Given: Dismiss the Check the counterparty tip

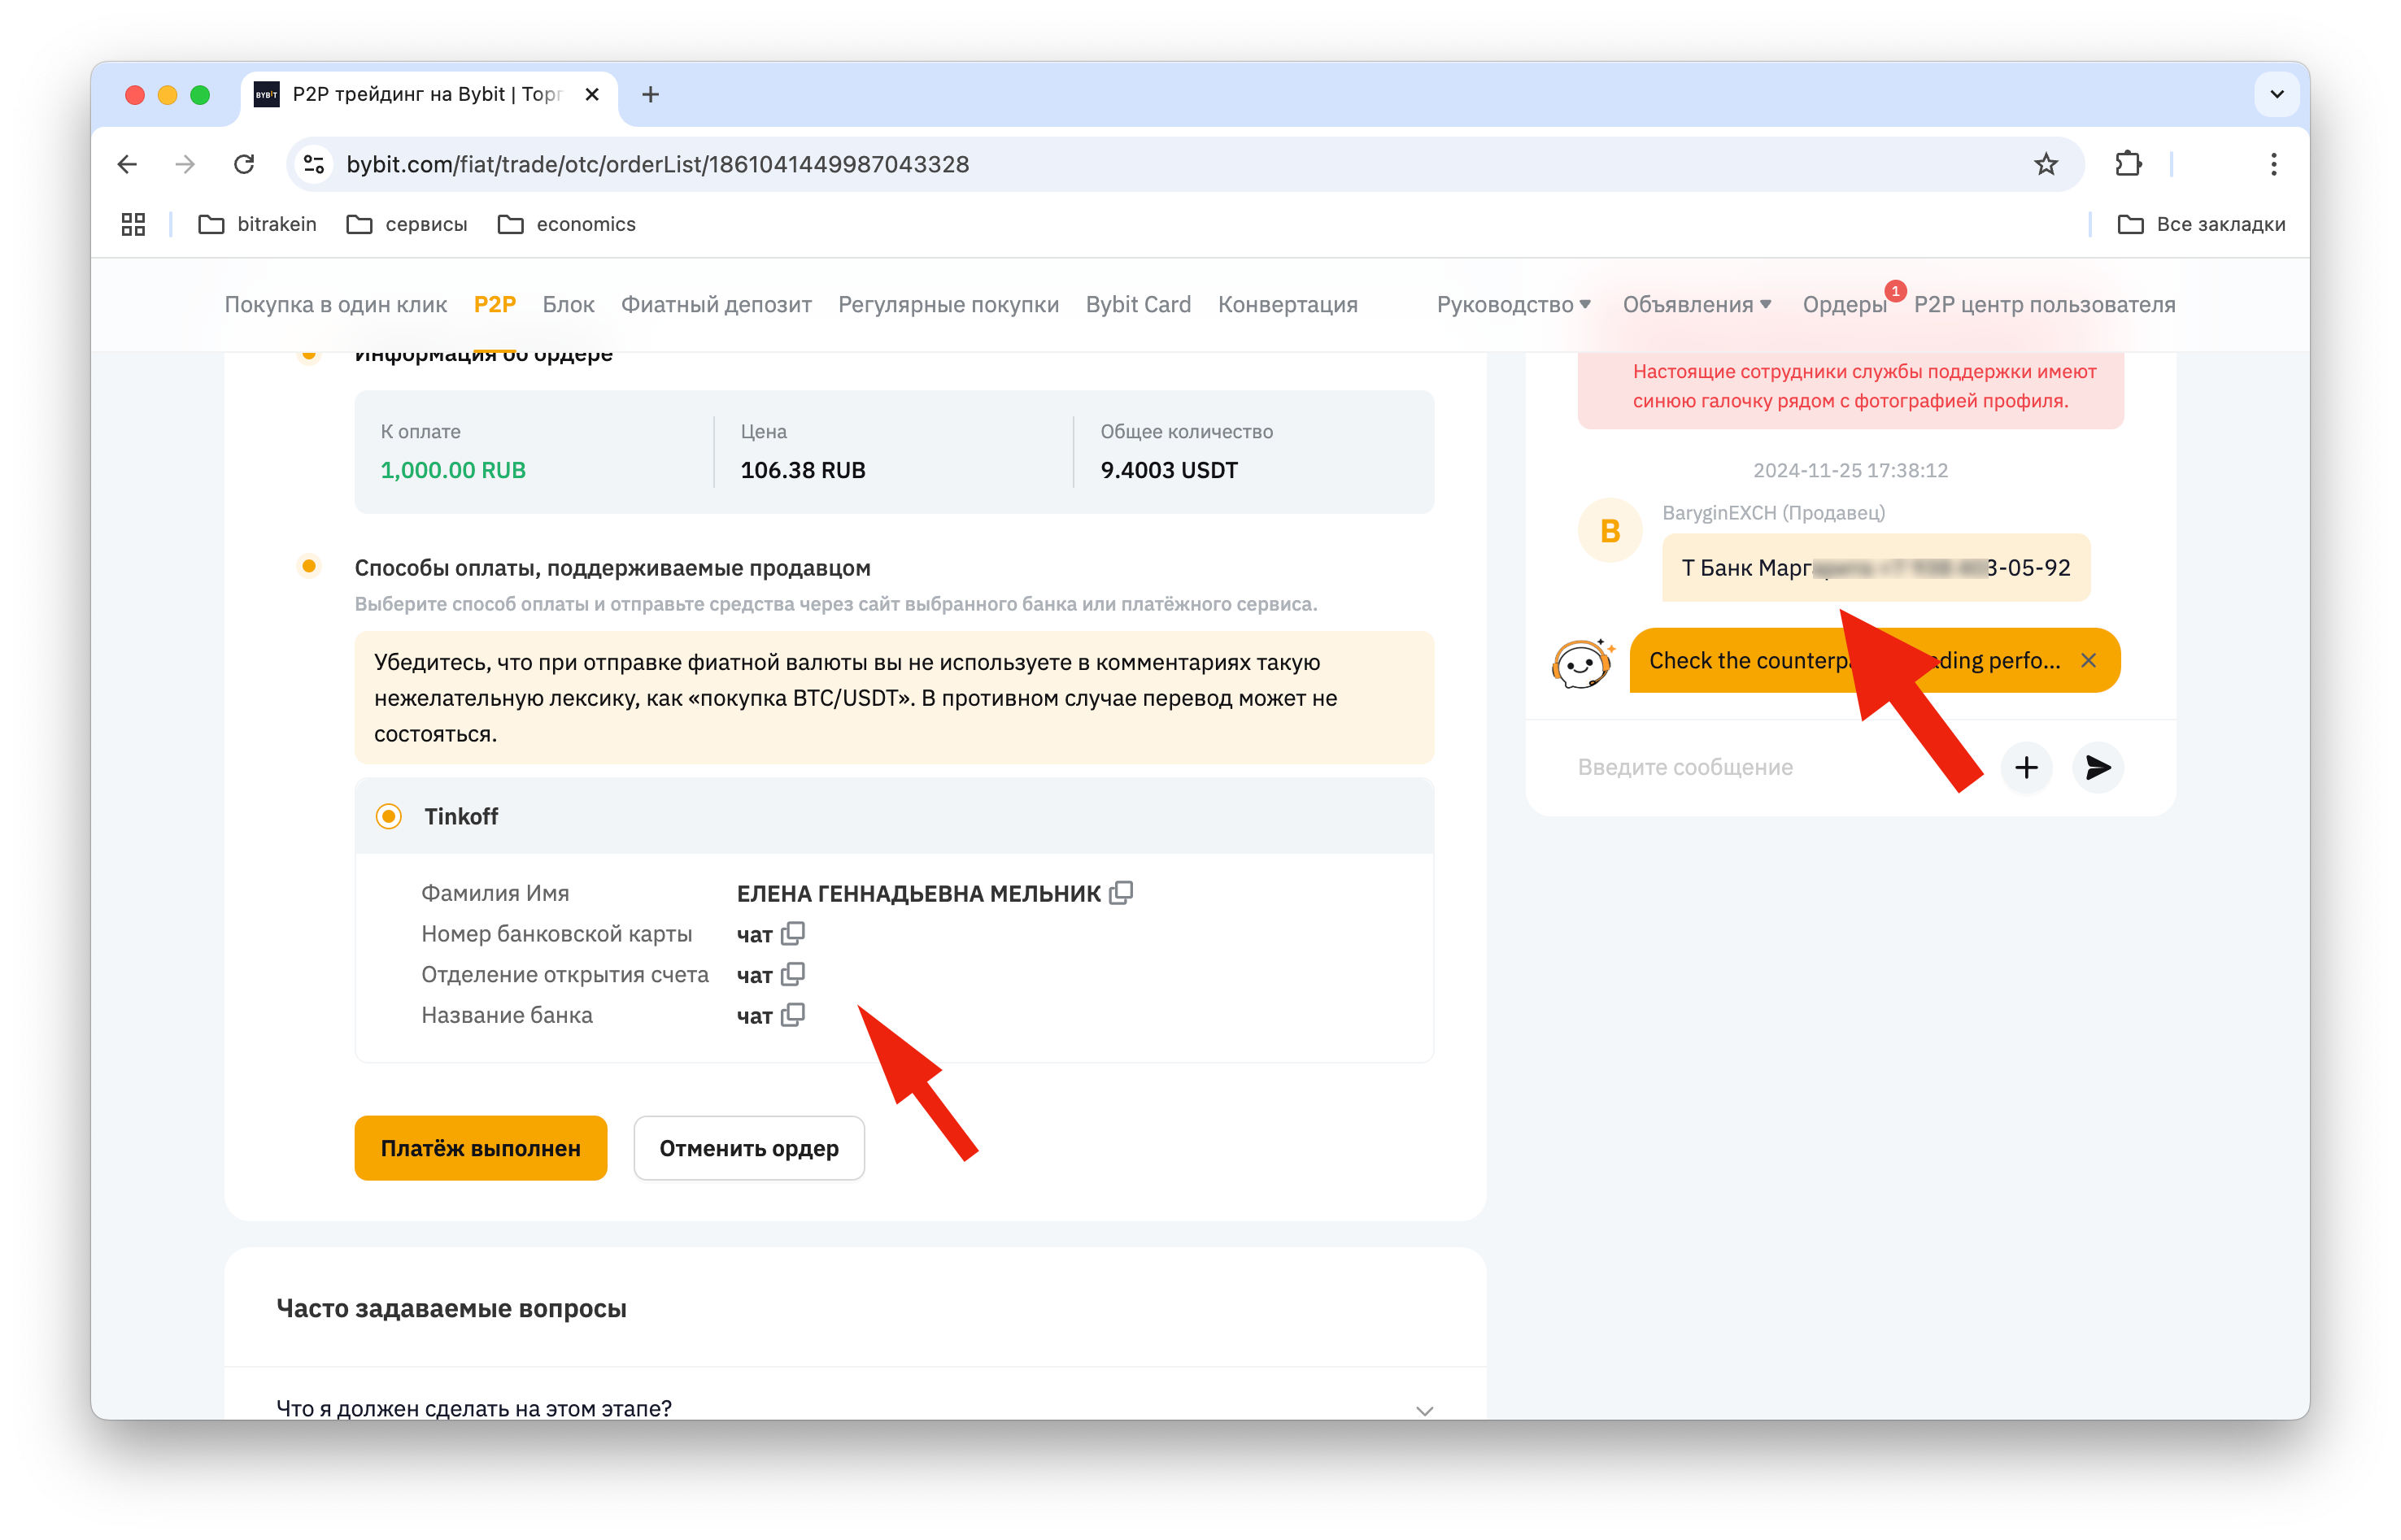Looking at the screenshot, I should 2088,660.
